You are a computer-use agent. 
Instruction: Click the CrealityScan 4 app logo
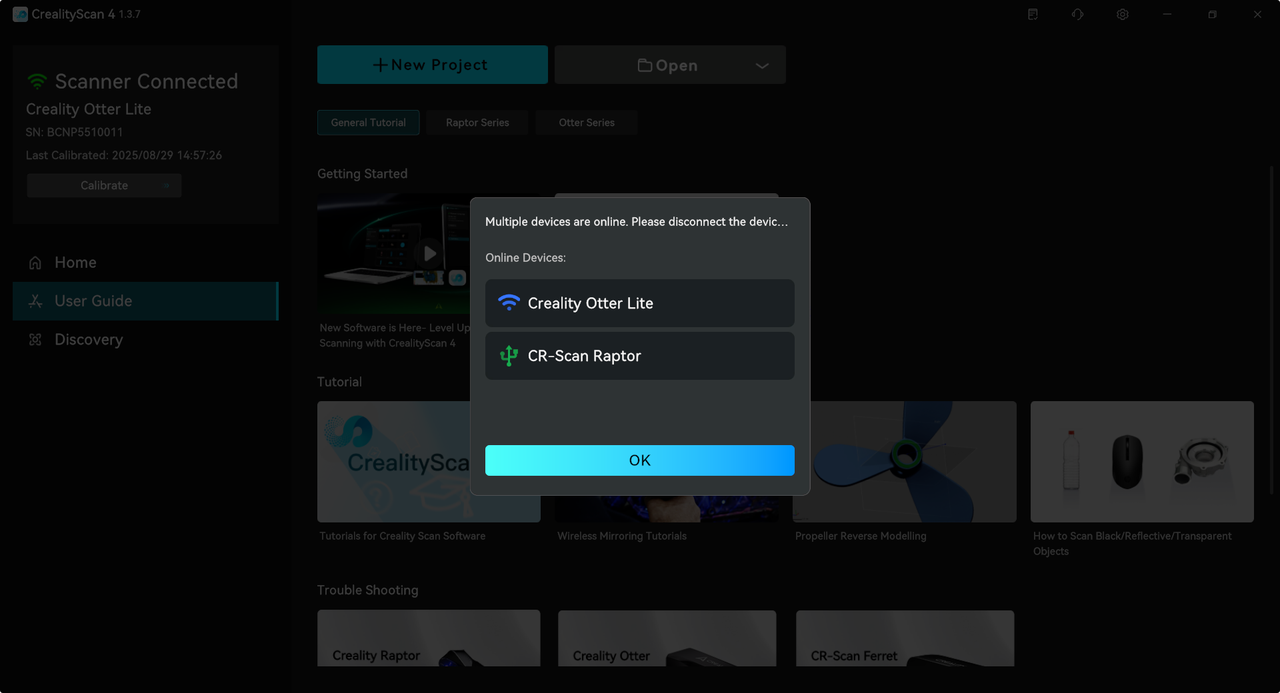pyautogui.click(x=20, y=15)
